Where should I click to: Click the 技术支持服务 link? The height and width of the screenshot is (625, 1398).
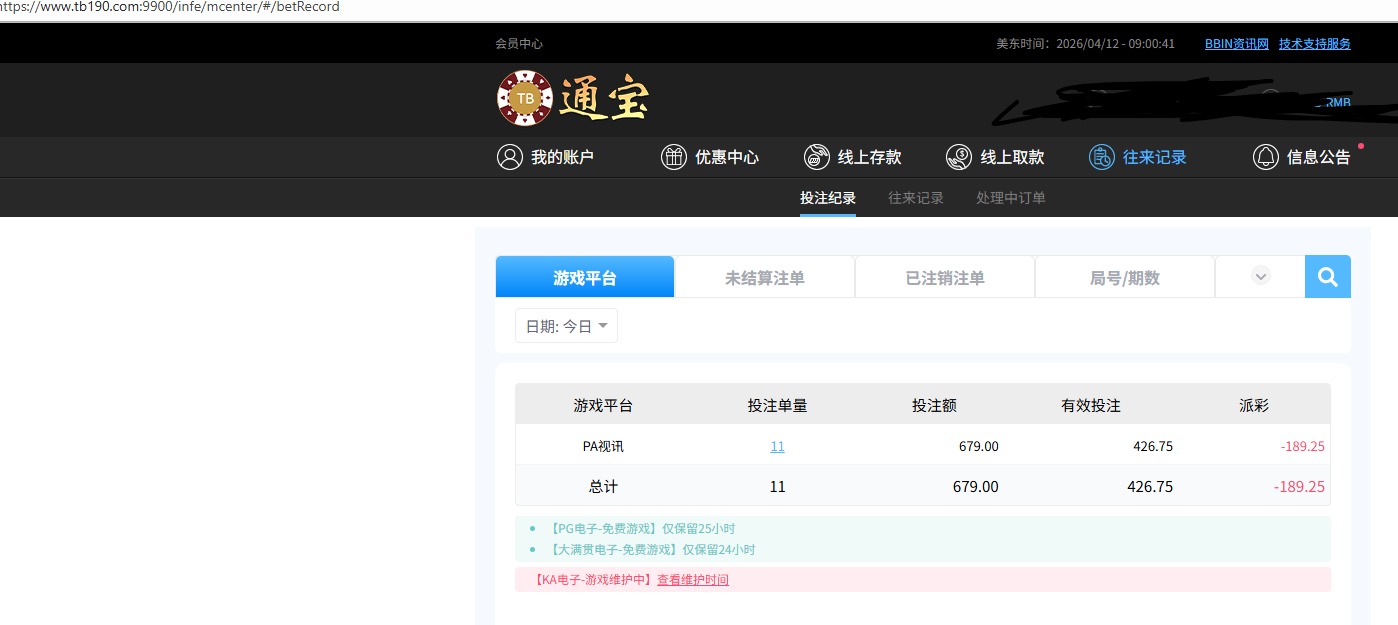[x=1314, y=44]
